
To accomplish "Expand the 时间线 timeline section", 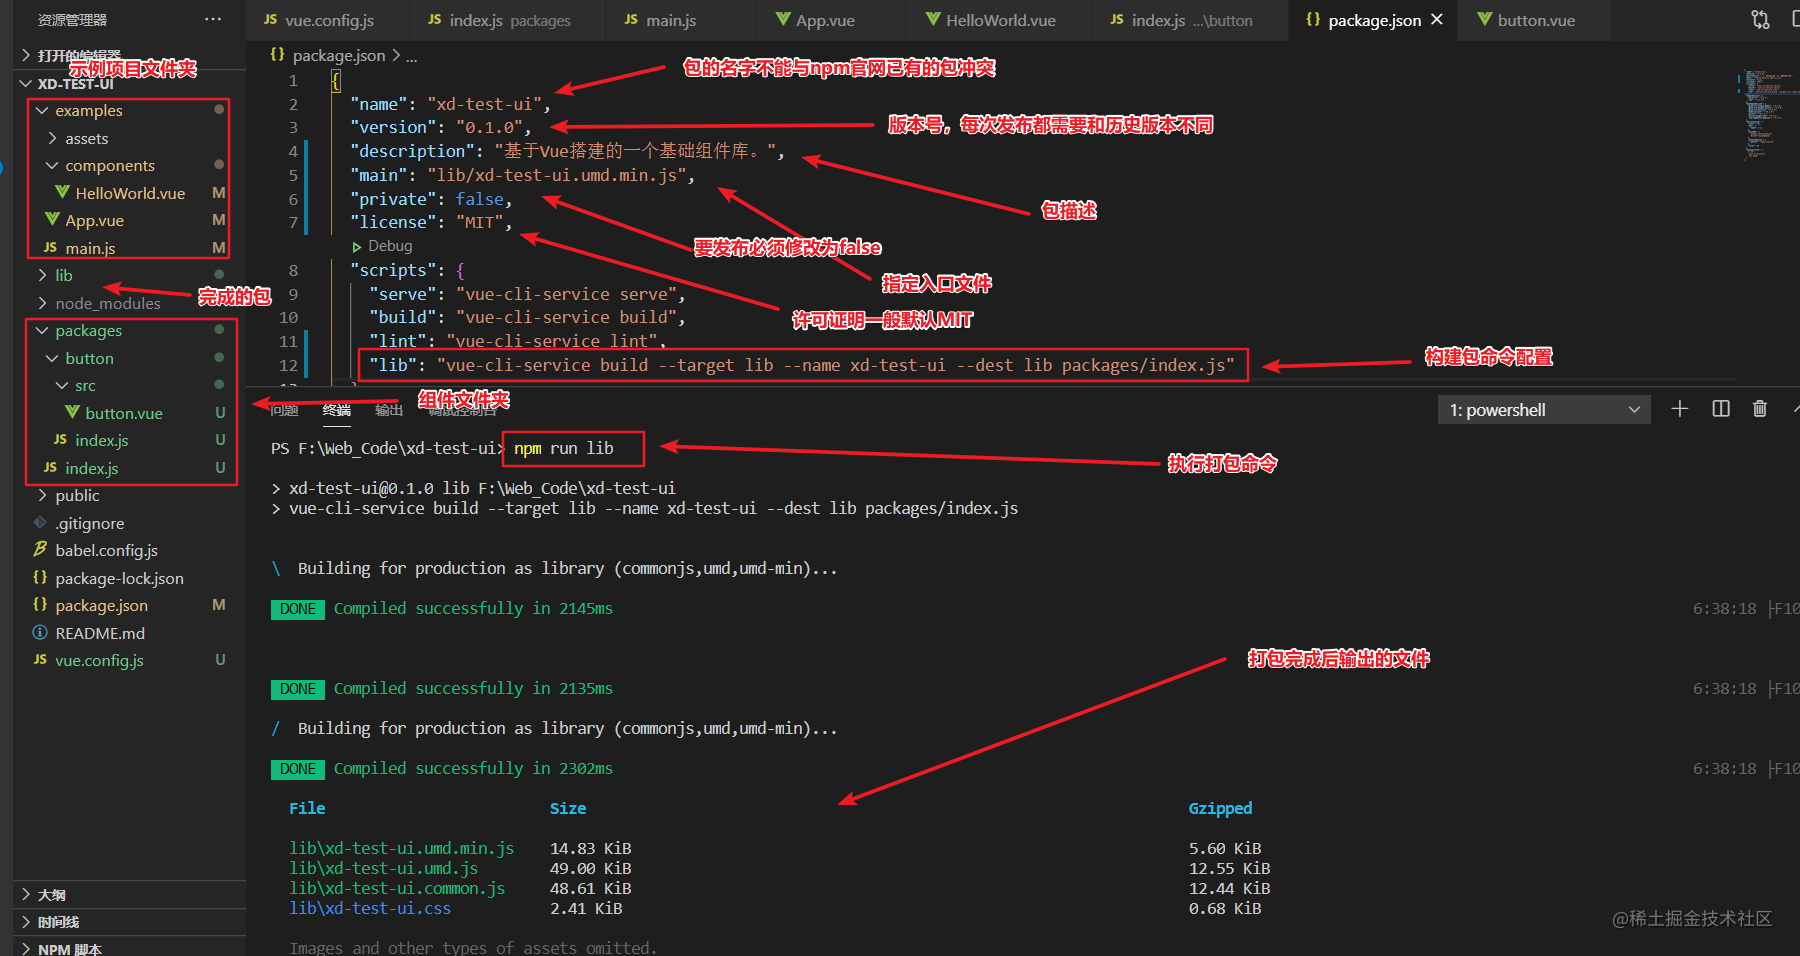I will click(x=130, y=922).
